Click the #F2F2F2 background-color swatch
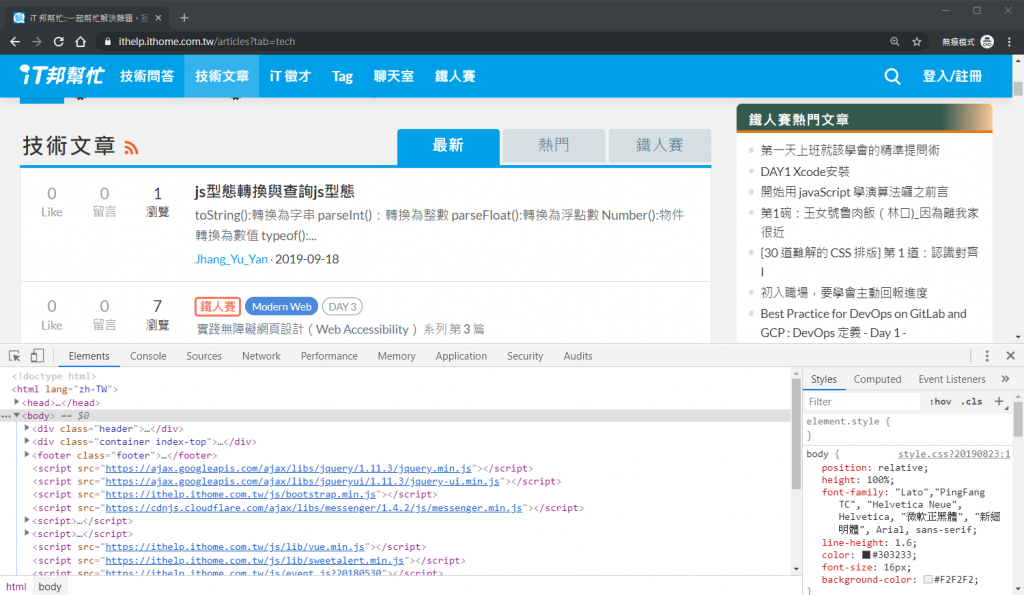Image resolution: width=1024 pixels, height=595 pixels. pyautogui.click(x=927, y=579)
